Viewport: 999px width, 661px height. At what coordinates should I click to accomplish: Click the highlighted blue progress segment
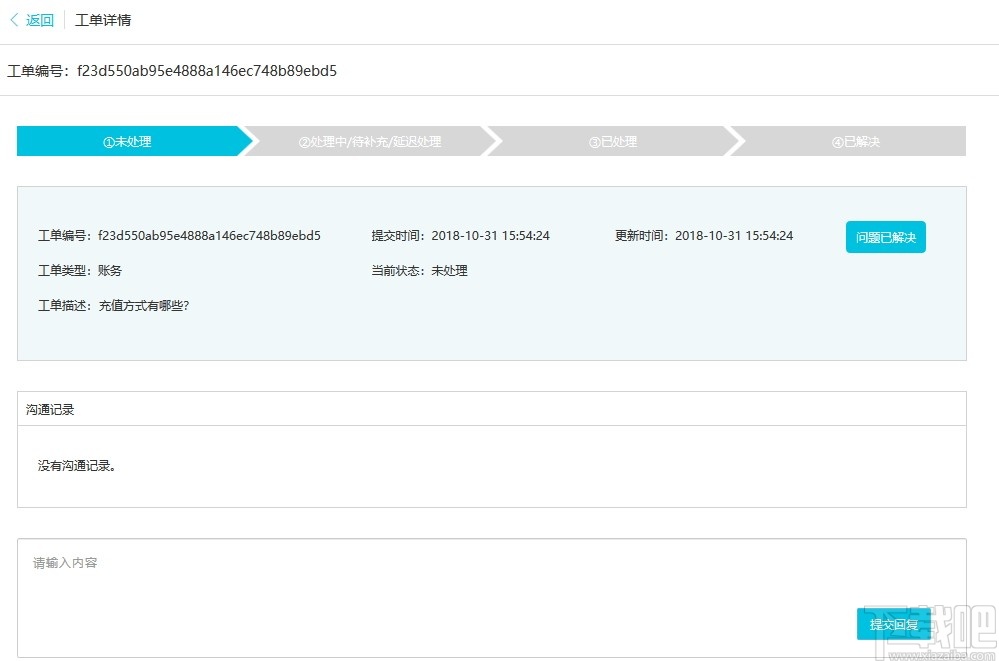(x=130, y=141)
